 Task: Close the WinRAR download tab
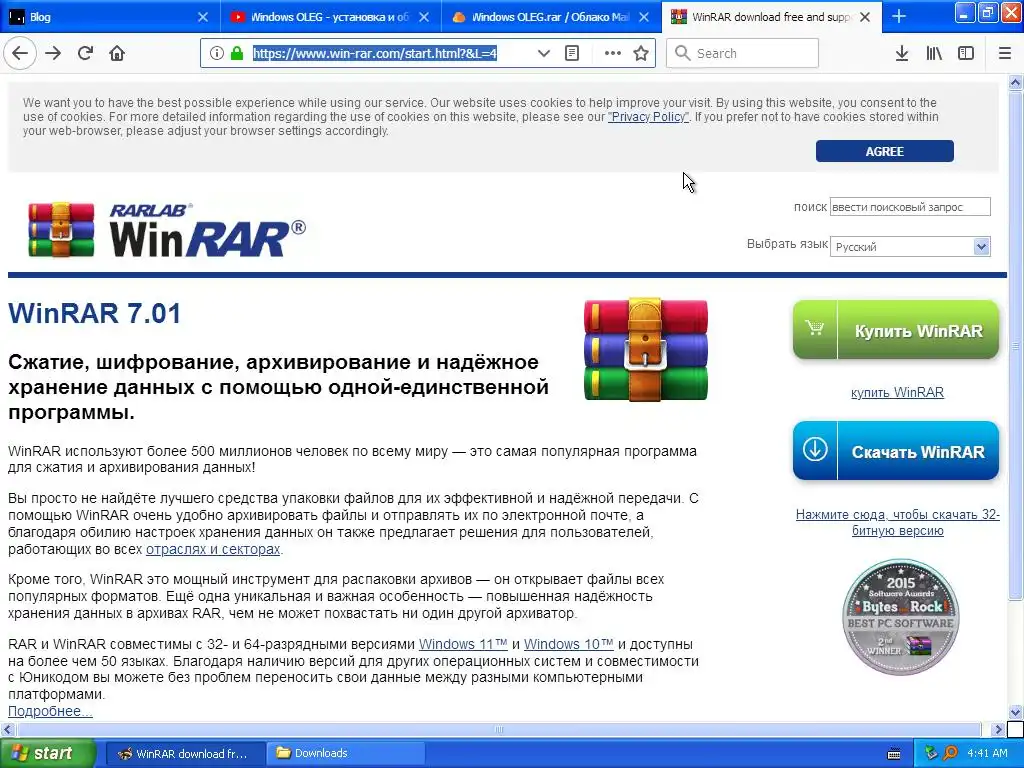click(x=865, y=17)
